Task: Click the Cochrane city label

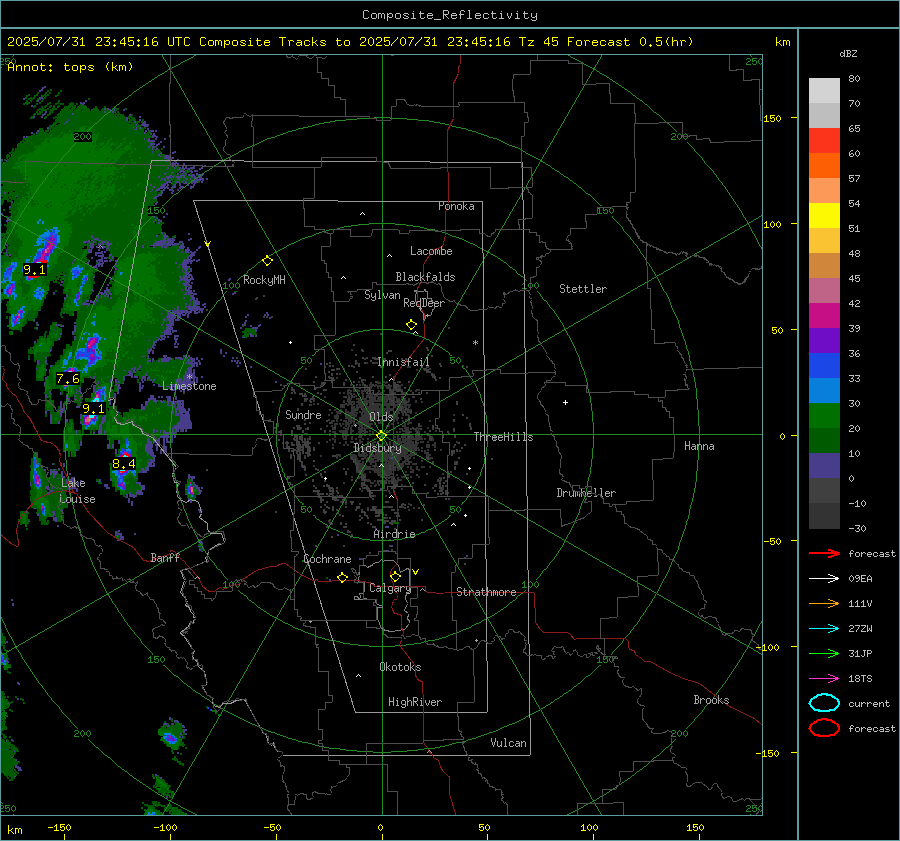Action: [327, 559]
